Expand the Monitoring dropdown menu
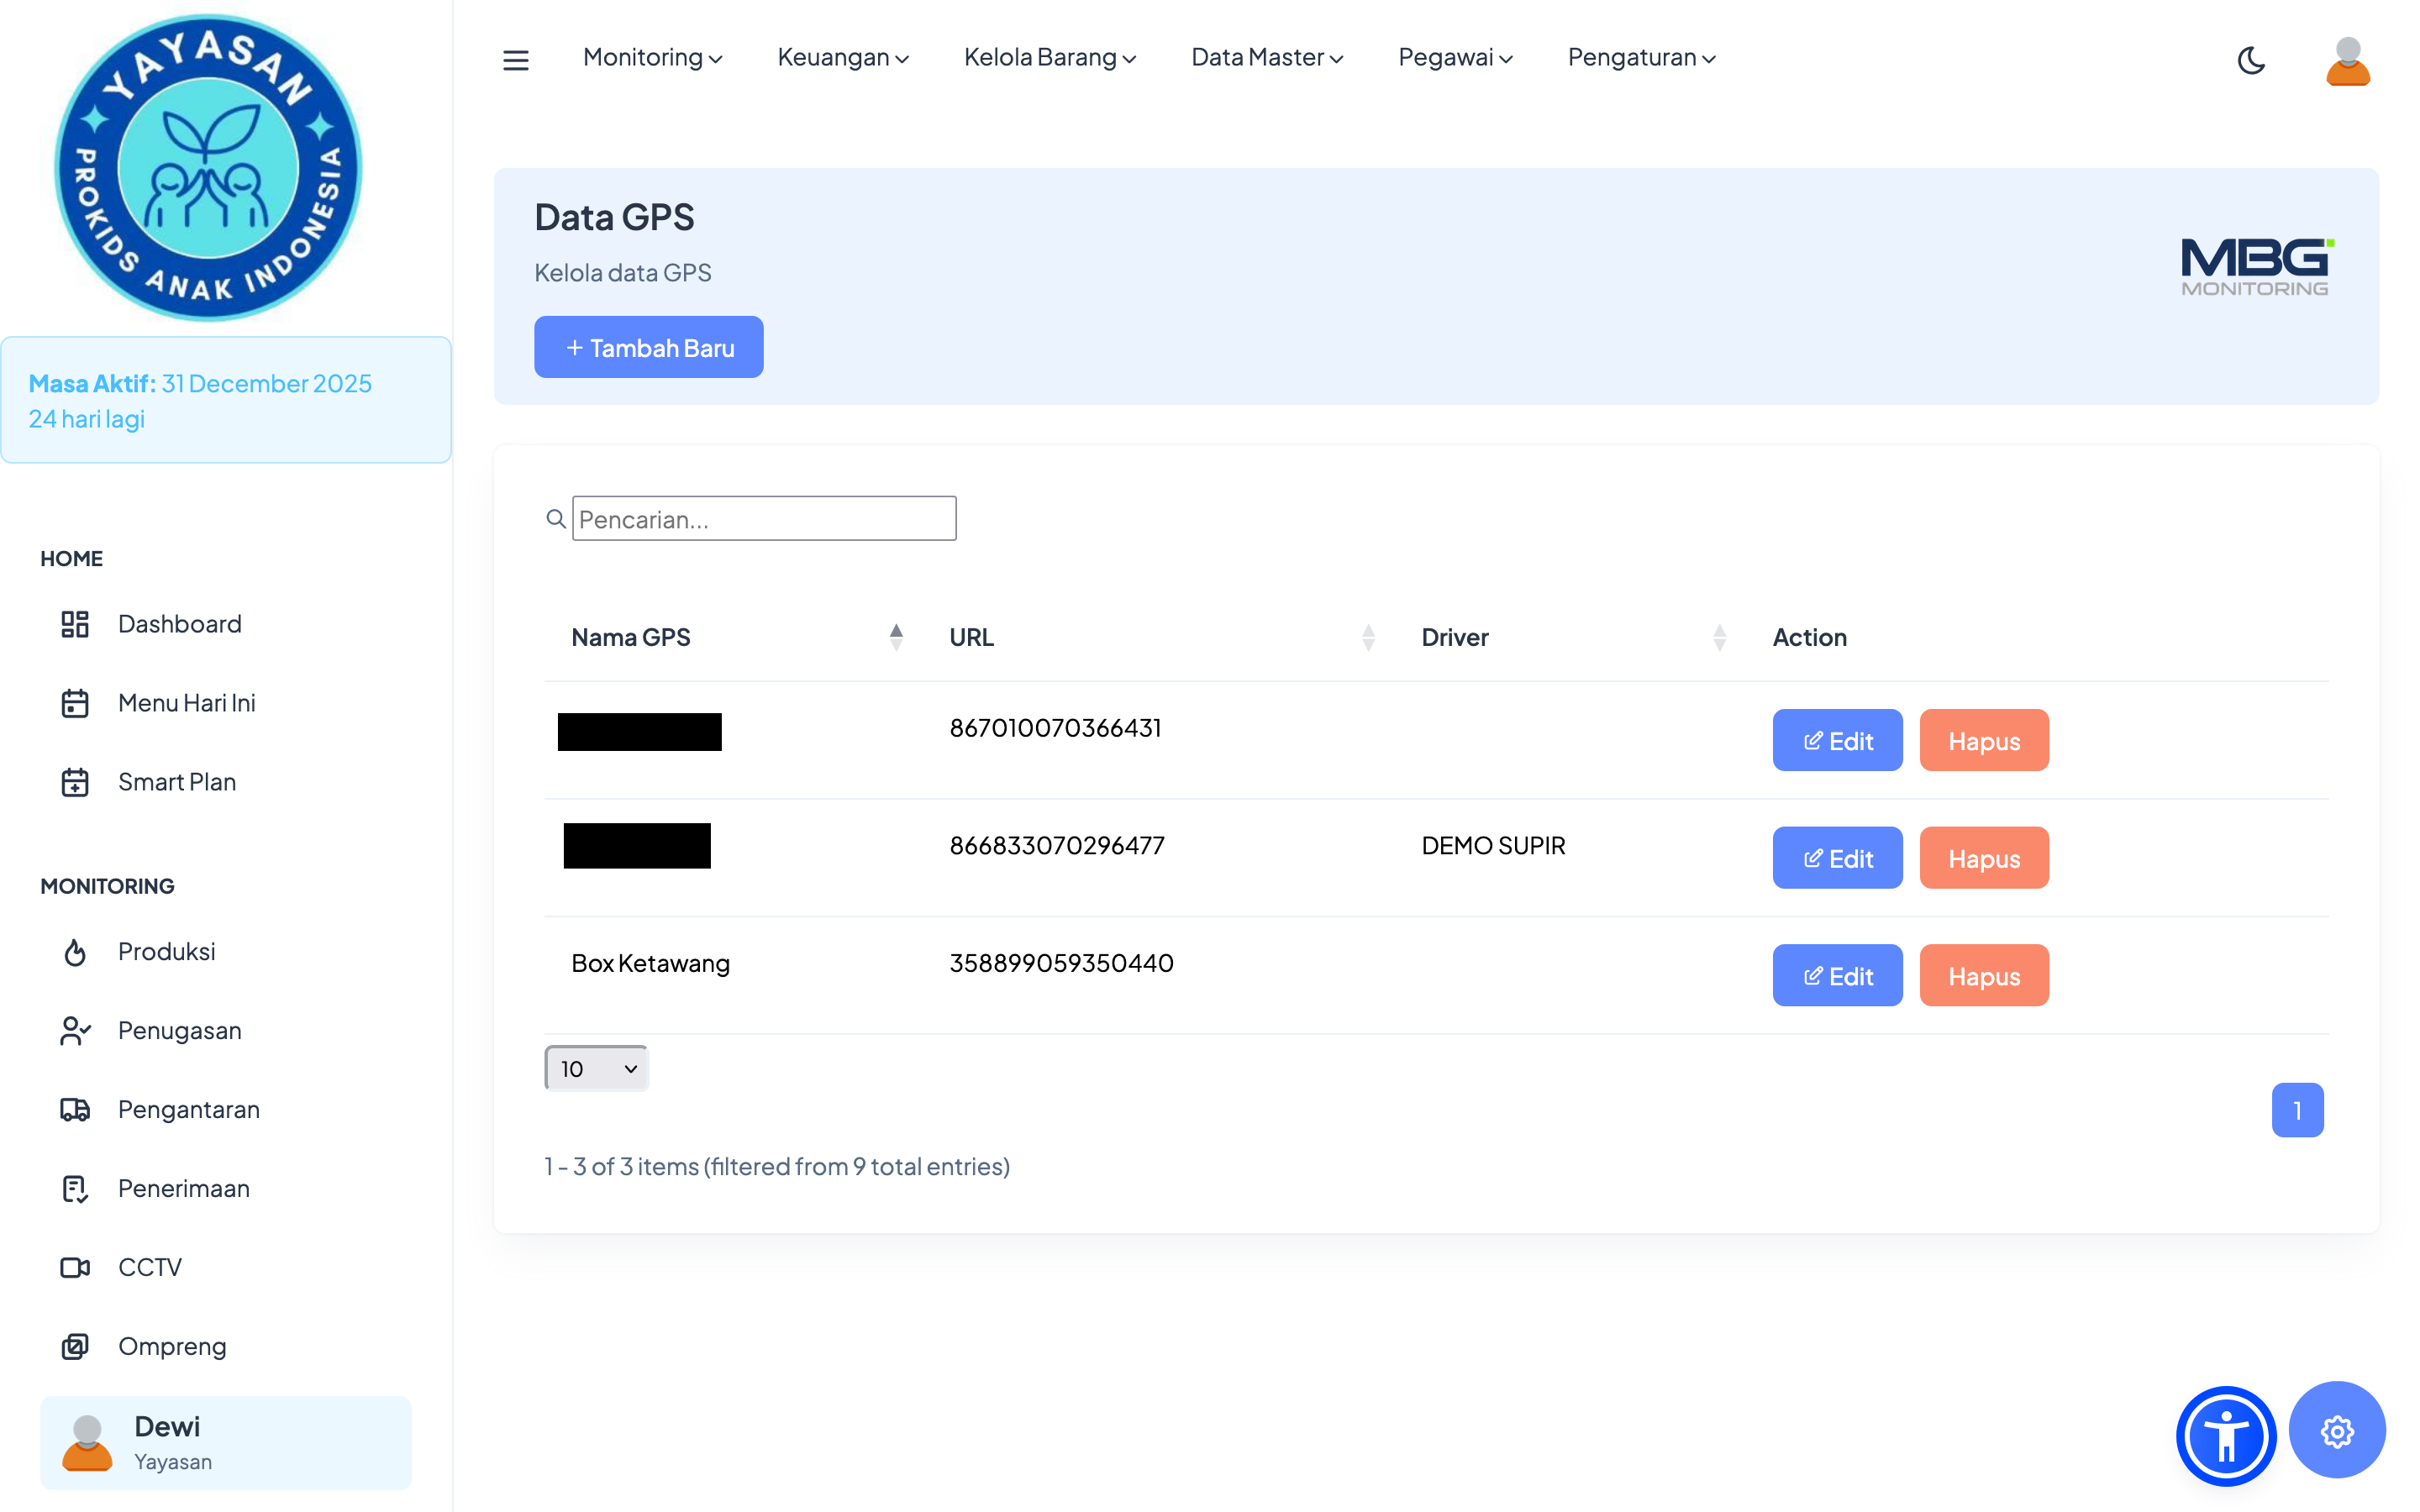Viewport: 2420px width, 1512px height. (x=652, y=58)
